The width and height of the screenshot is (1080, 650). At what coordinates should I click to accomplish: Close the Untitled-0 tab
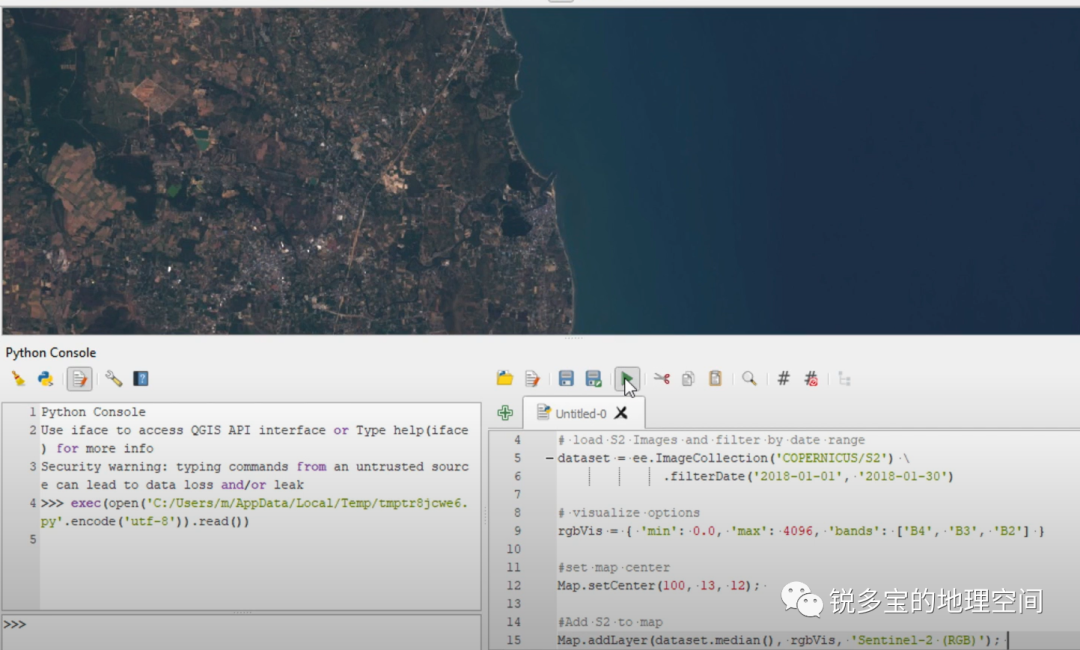pyautogui.click(x=621, y=413)
